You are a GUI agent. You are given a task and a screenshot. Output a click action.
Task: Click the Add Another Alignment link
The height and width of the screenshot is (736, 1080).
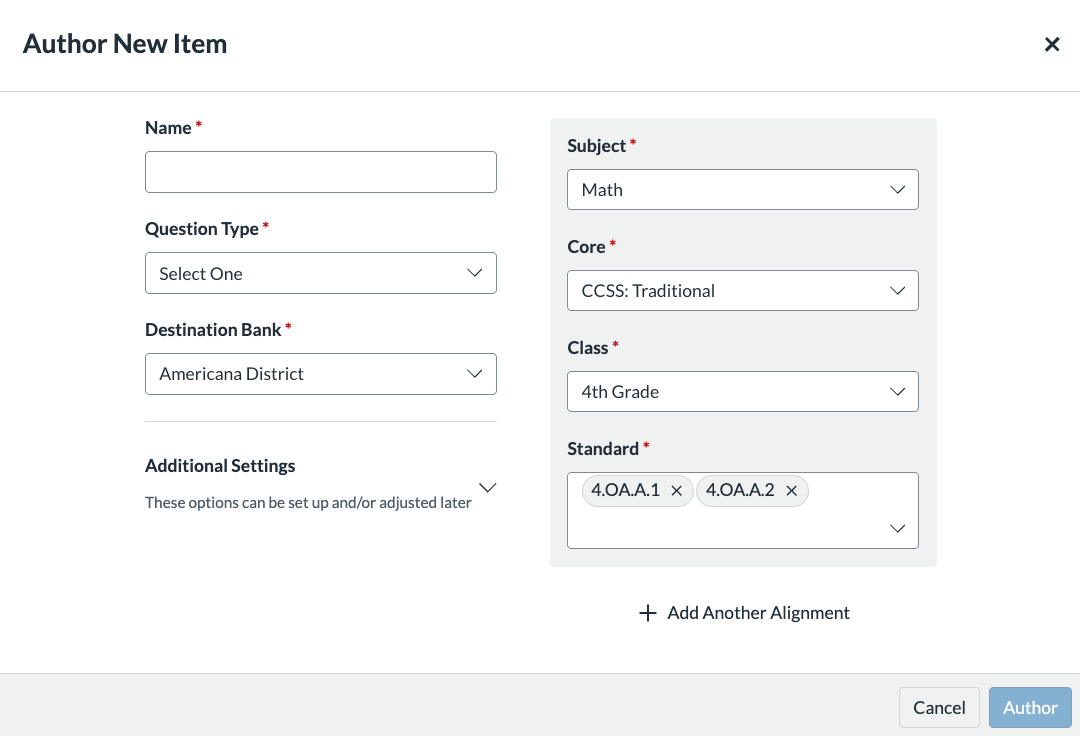point(758,613)
